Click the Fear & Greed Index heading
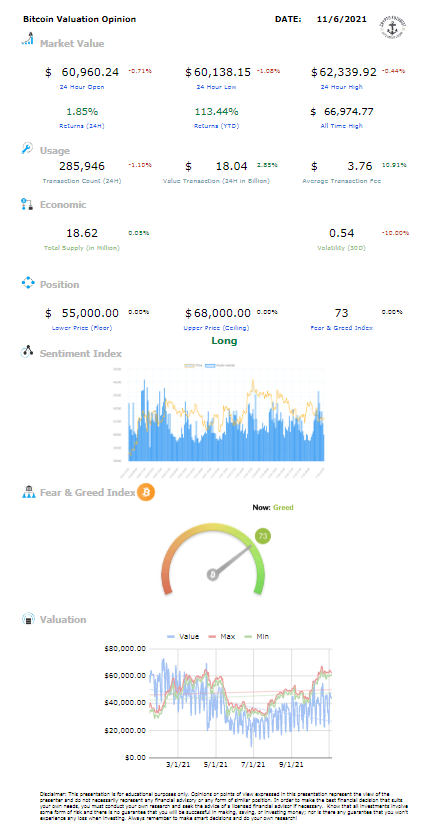The image size is (446, 839). pos(88,492)
